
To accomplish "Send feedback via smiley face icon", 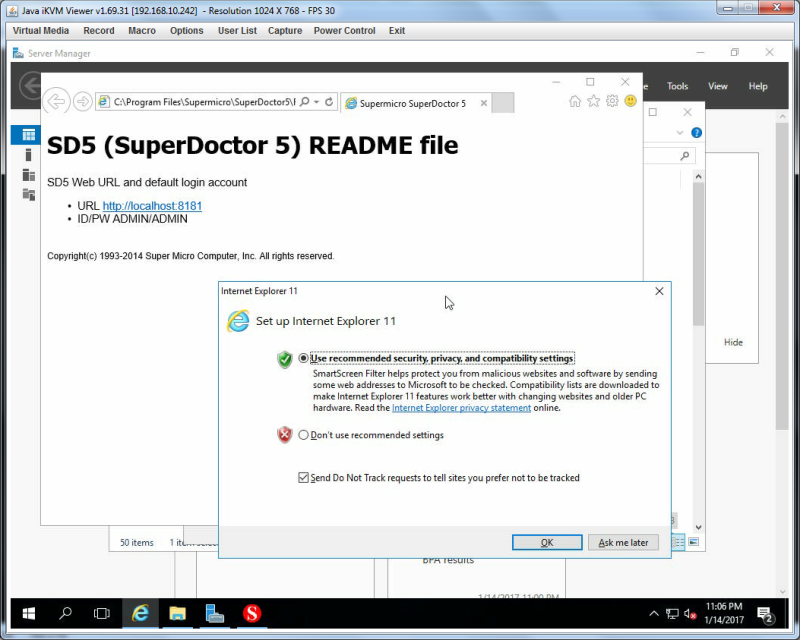I will (x=631, y=101).
